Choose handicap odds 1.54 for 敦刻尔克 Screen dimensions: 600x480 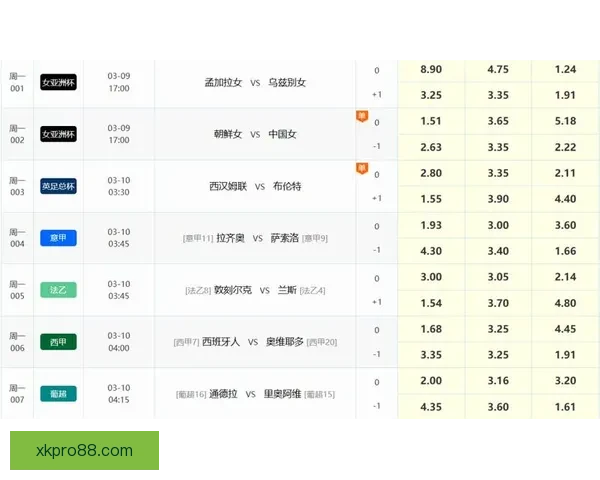[x=431, y=303]
